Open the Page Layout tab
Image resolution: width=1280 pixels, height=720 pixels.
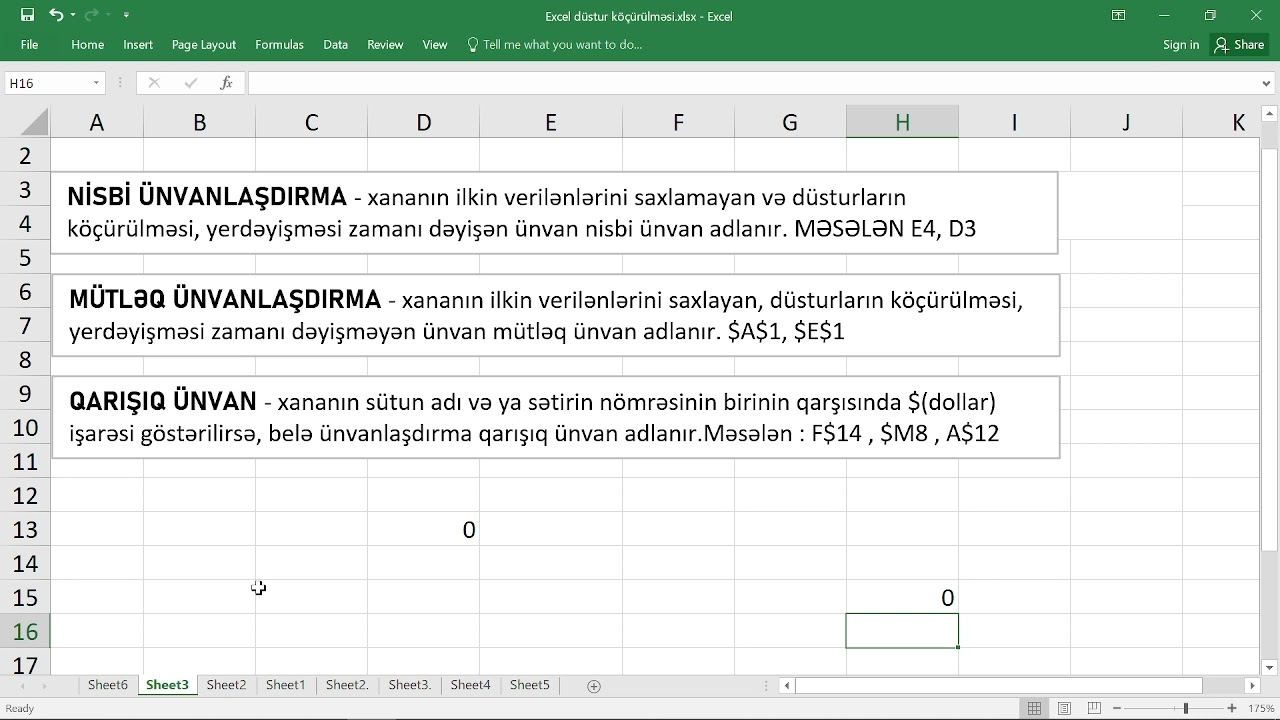click(x=204, y=45)
